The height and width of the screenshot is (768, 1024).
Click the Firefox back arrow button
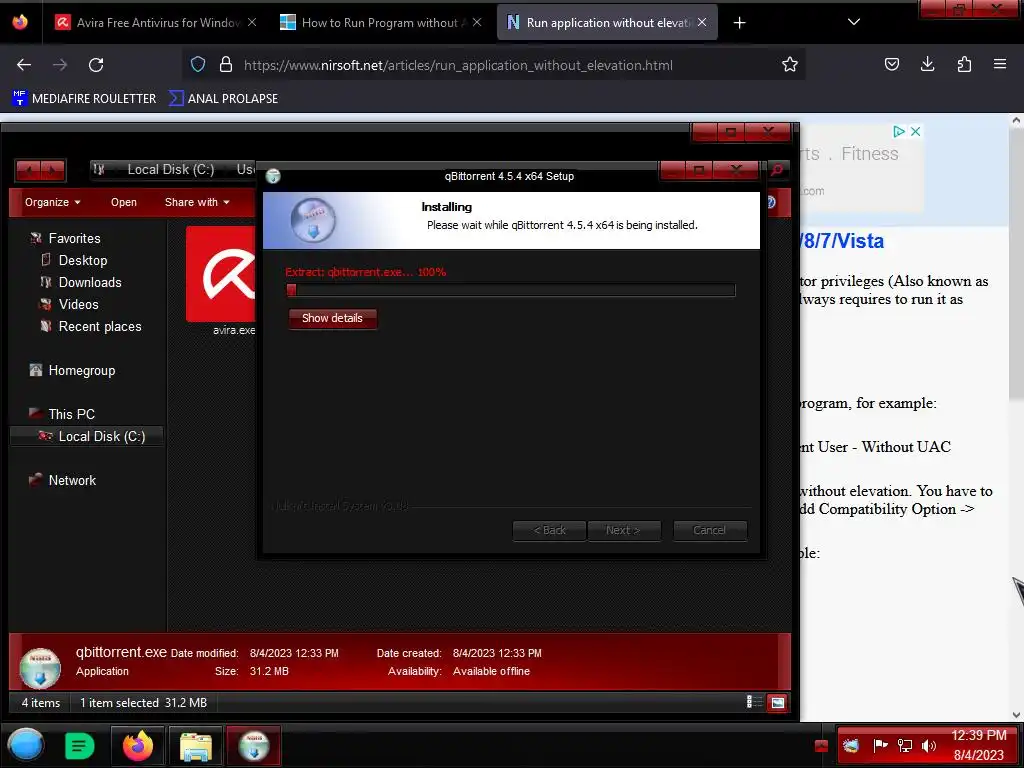pyautogui.click(x=24, y=65)
